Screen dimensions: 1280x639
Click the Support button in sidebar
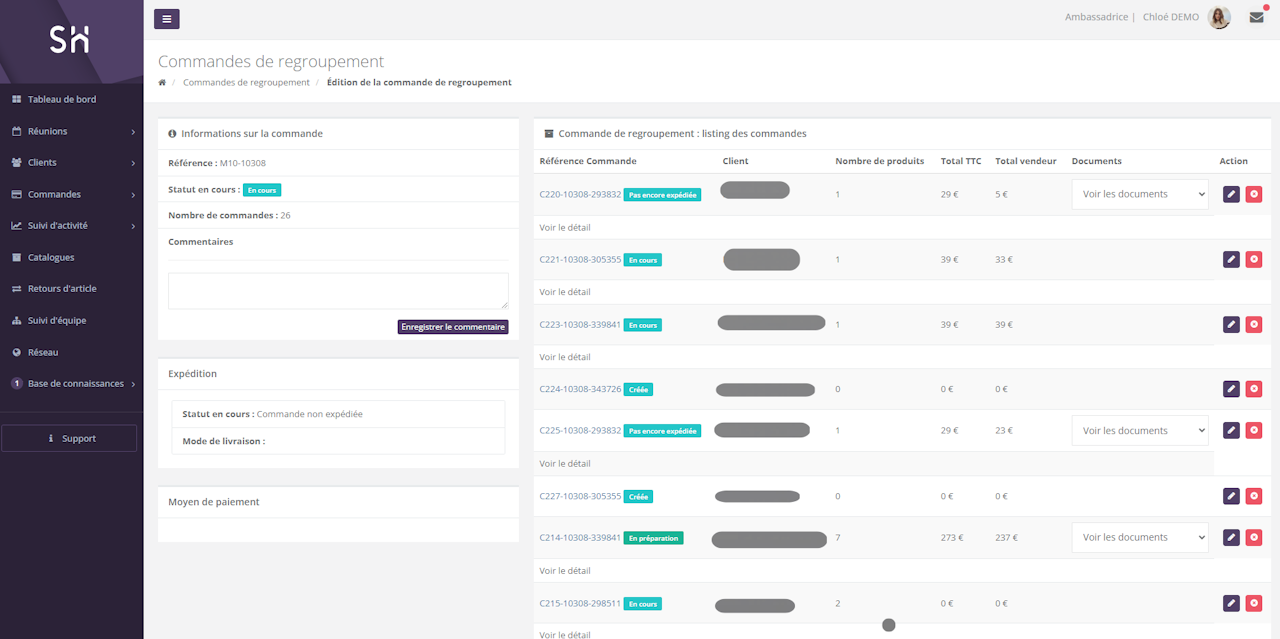[69, 438]
